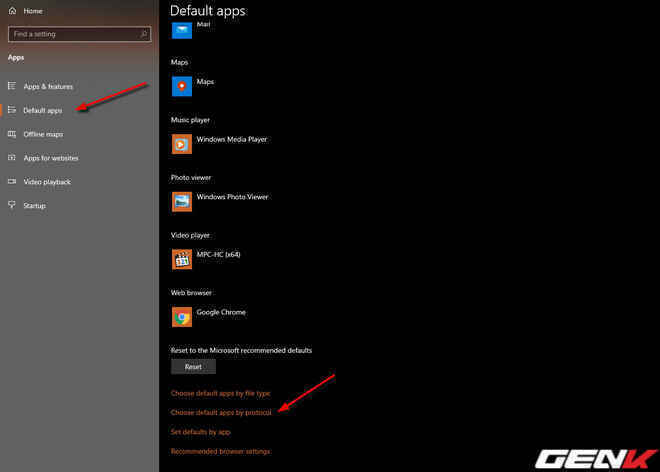The image size is (660, 472).
Task: Click the Home icon in sidebar
Action: 12,11
